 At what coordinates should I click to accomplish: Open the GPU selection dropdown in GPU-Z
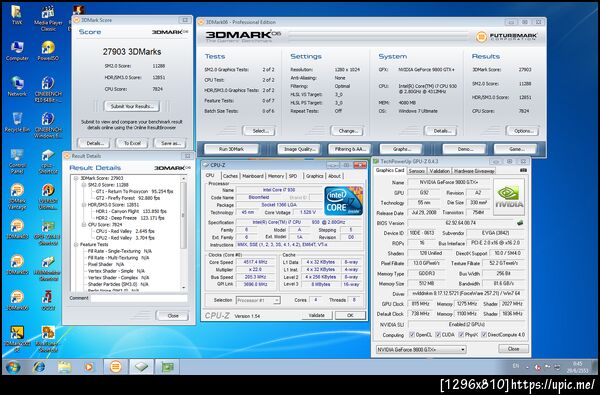pos(421,349)
